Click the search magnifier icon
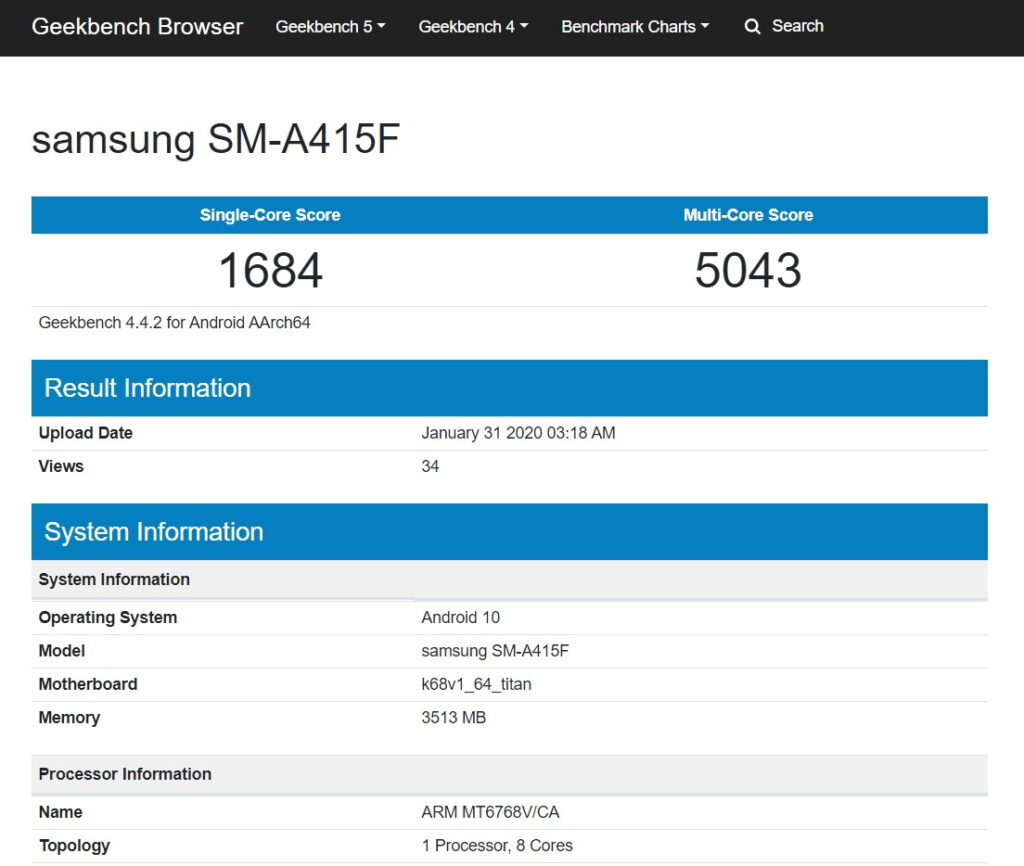1024x866 pixels. 752,27
